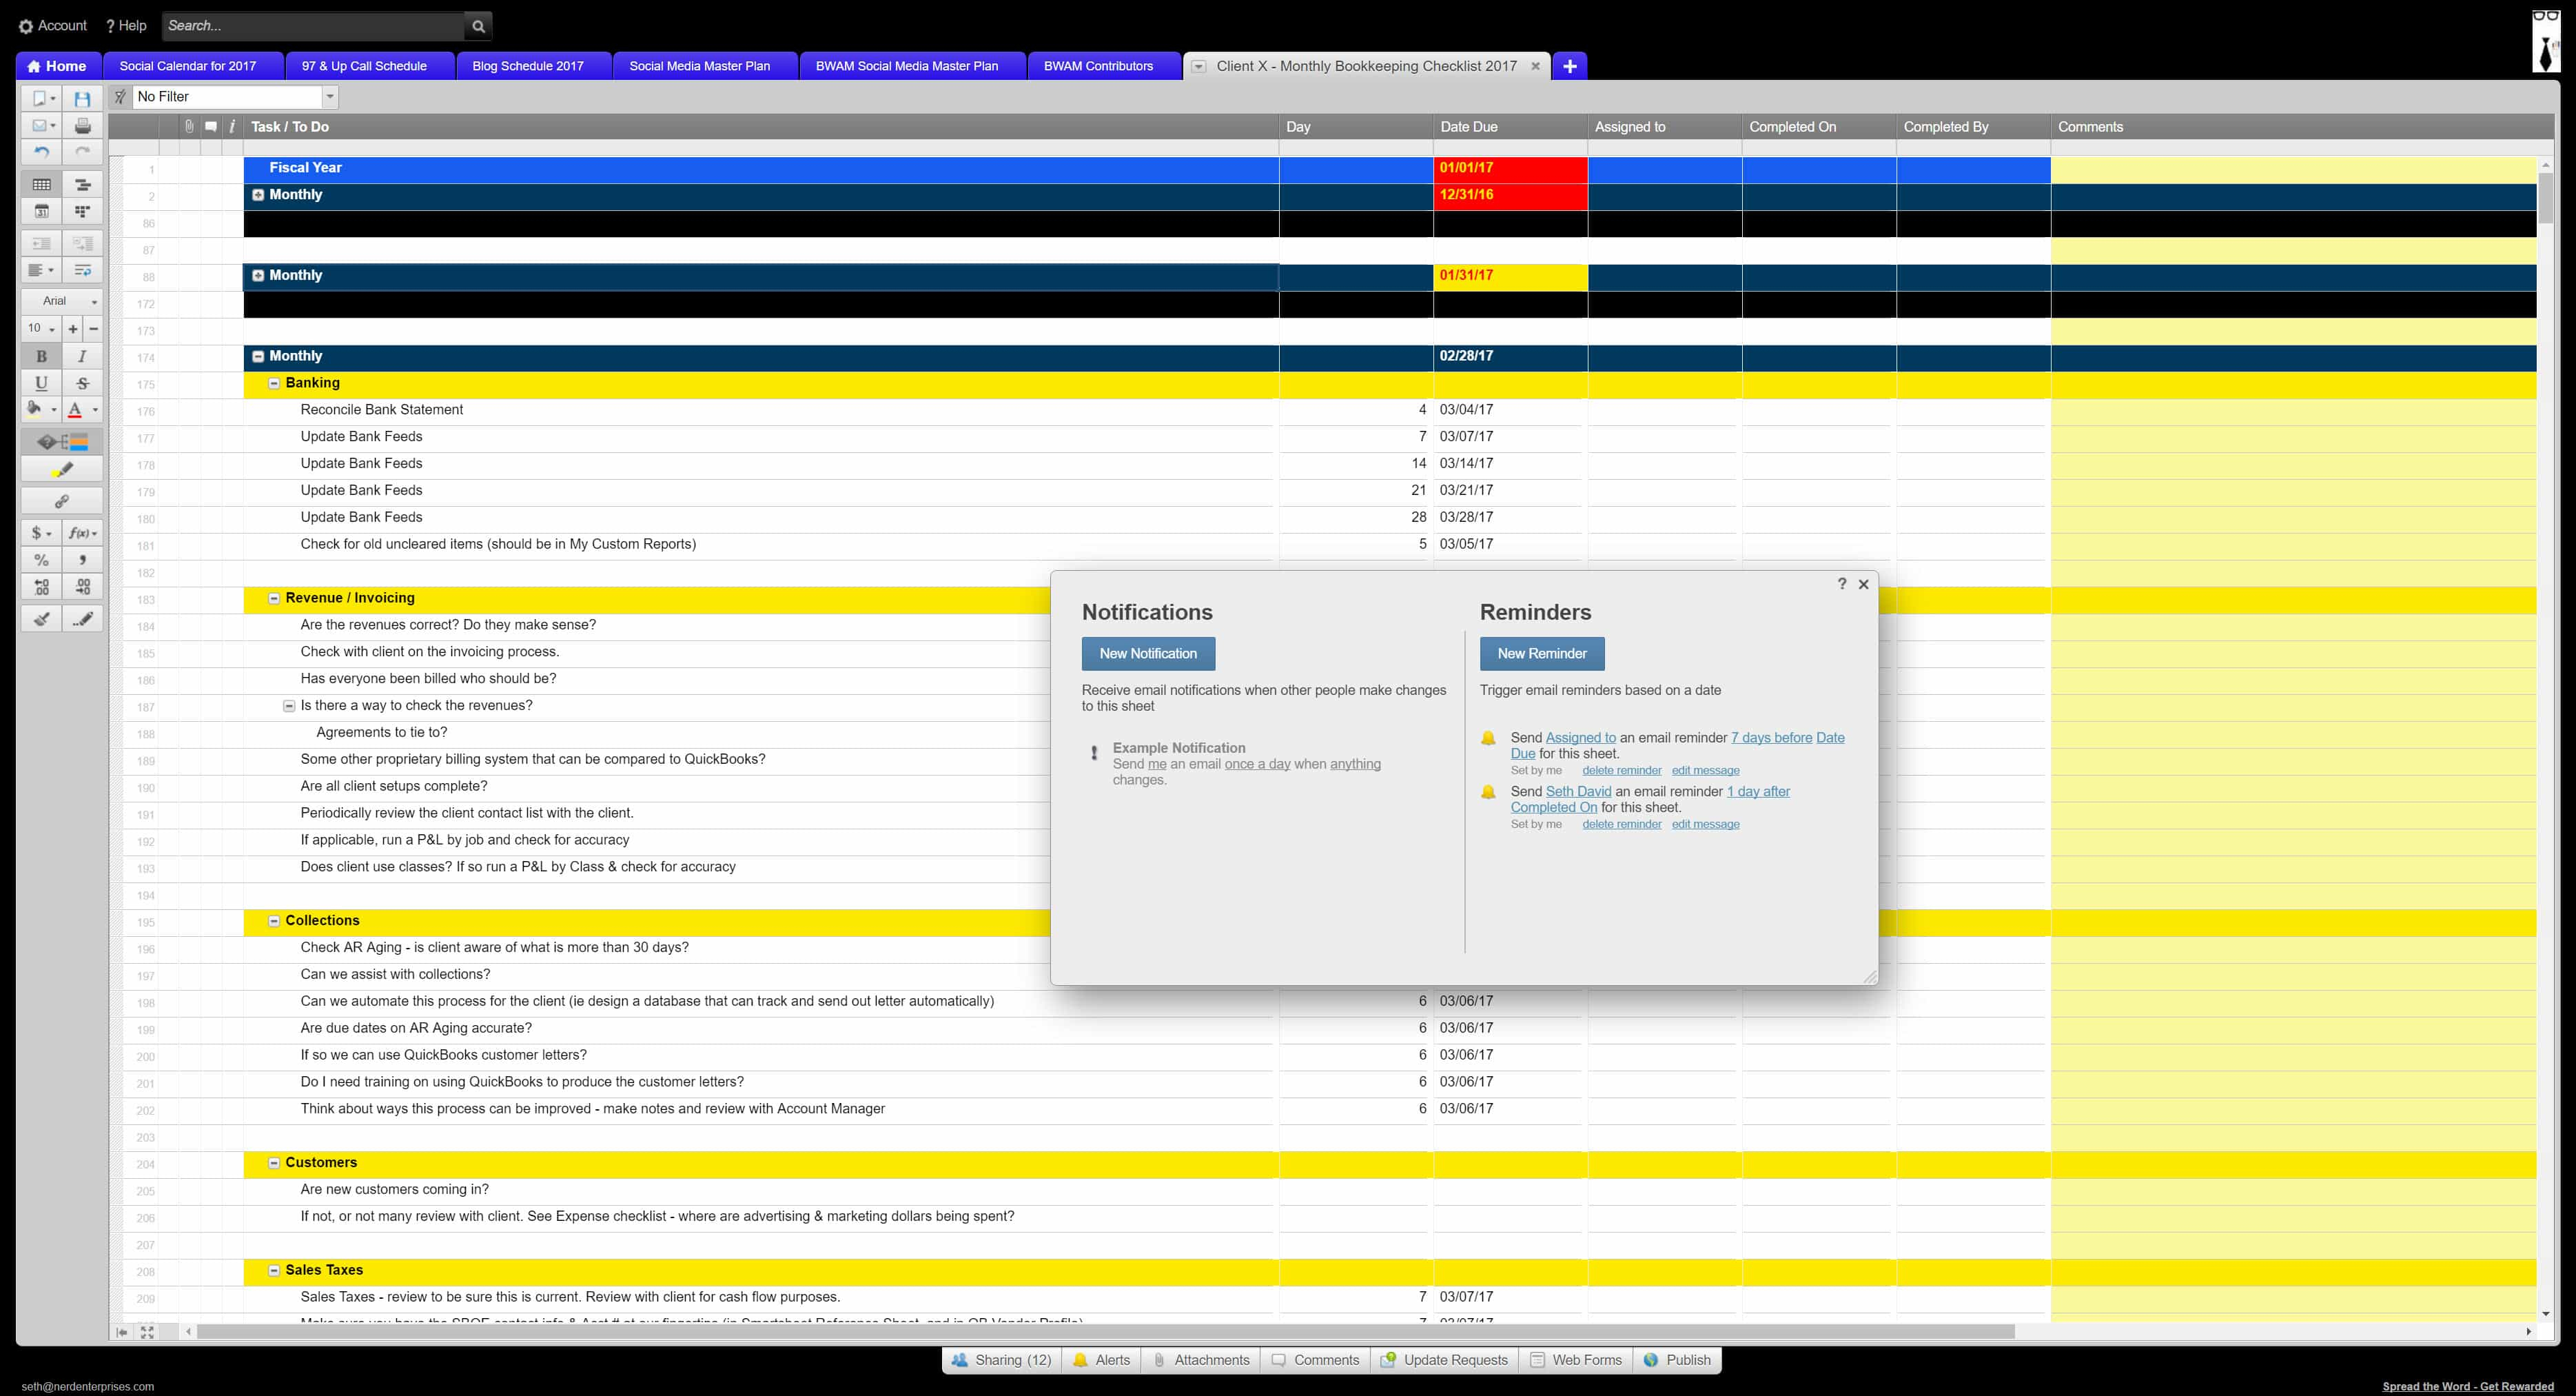
Task: Click the Undo arrow icon
Action: coord(41,152)
